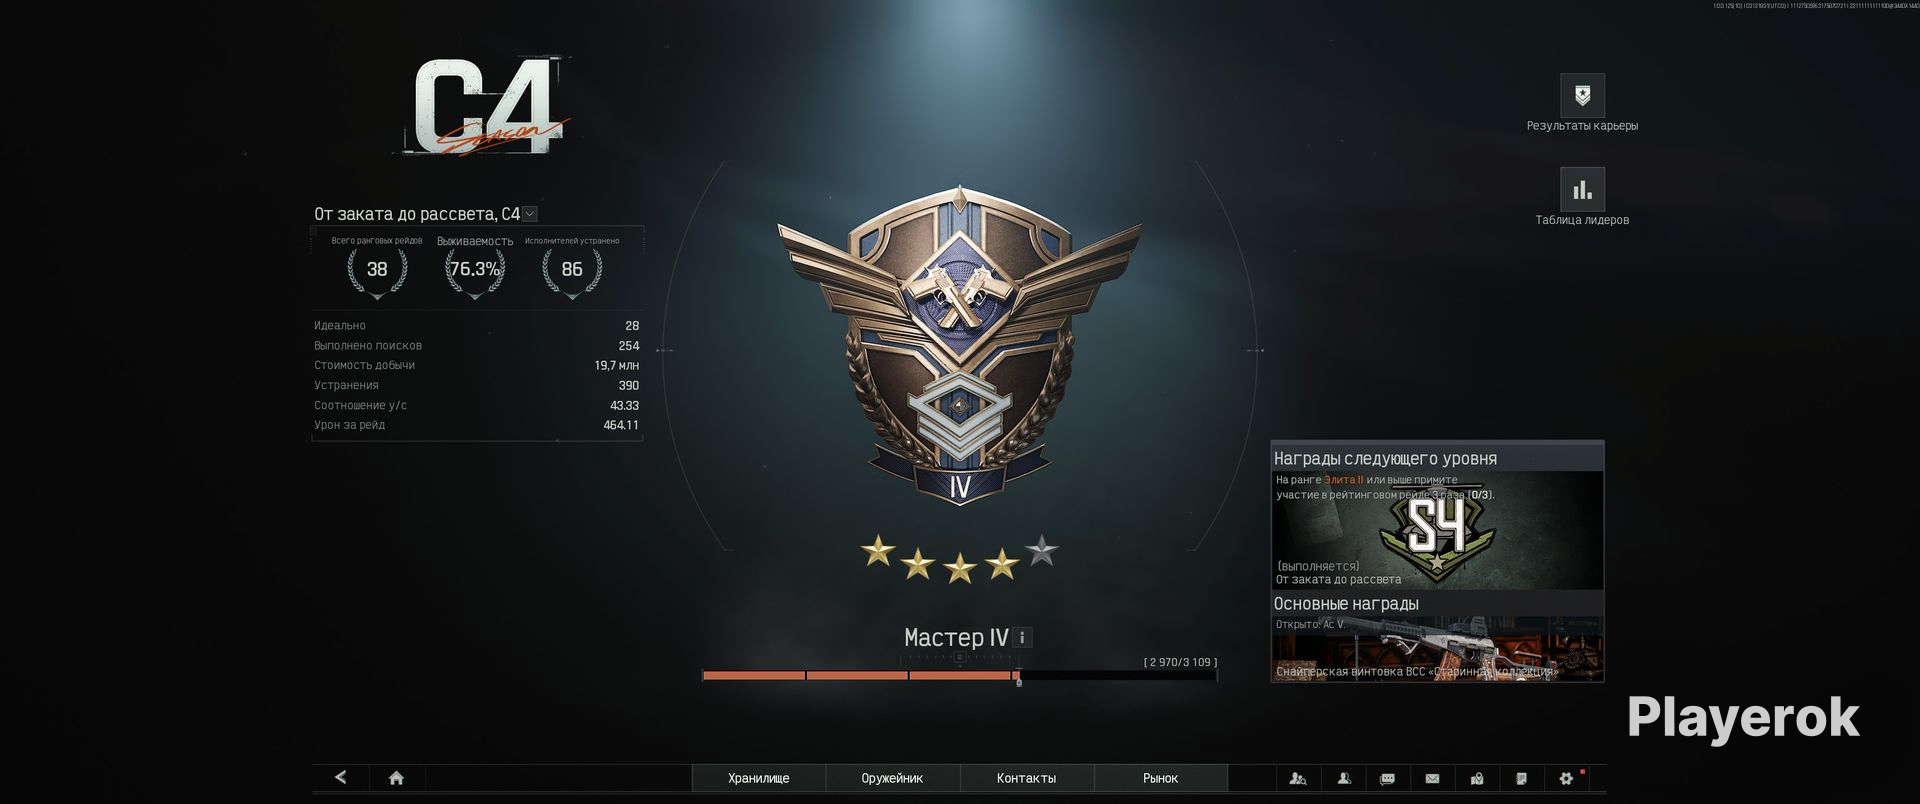Switch to Хранилище tab
This screenshot has width=1920, height=804.
pos(759,778)
